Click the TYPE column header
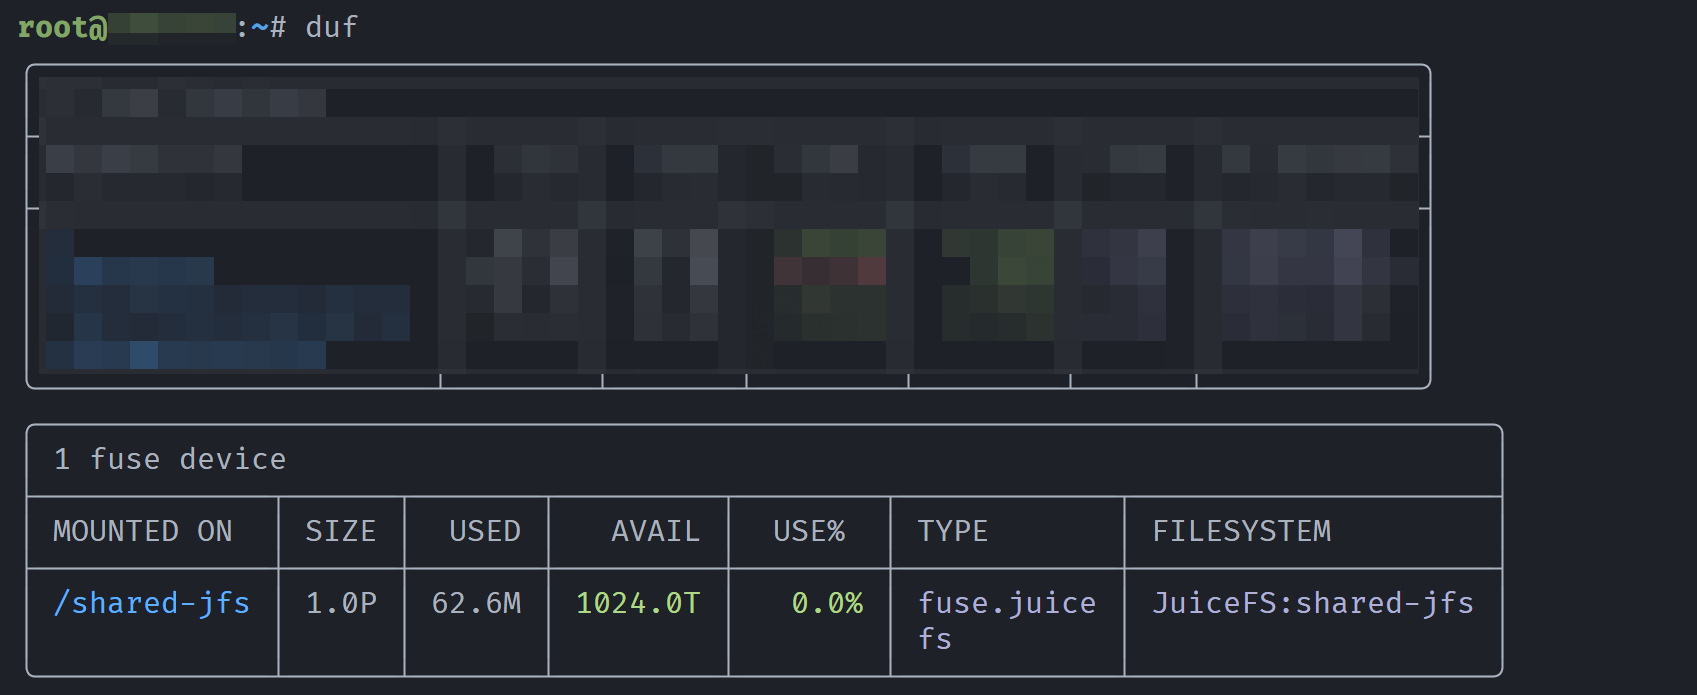This screenshot has width=1697, height=695. tap(953, 532)
